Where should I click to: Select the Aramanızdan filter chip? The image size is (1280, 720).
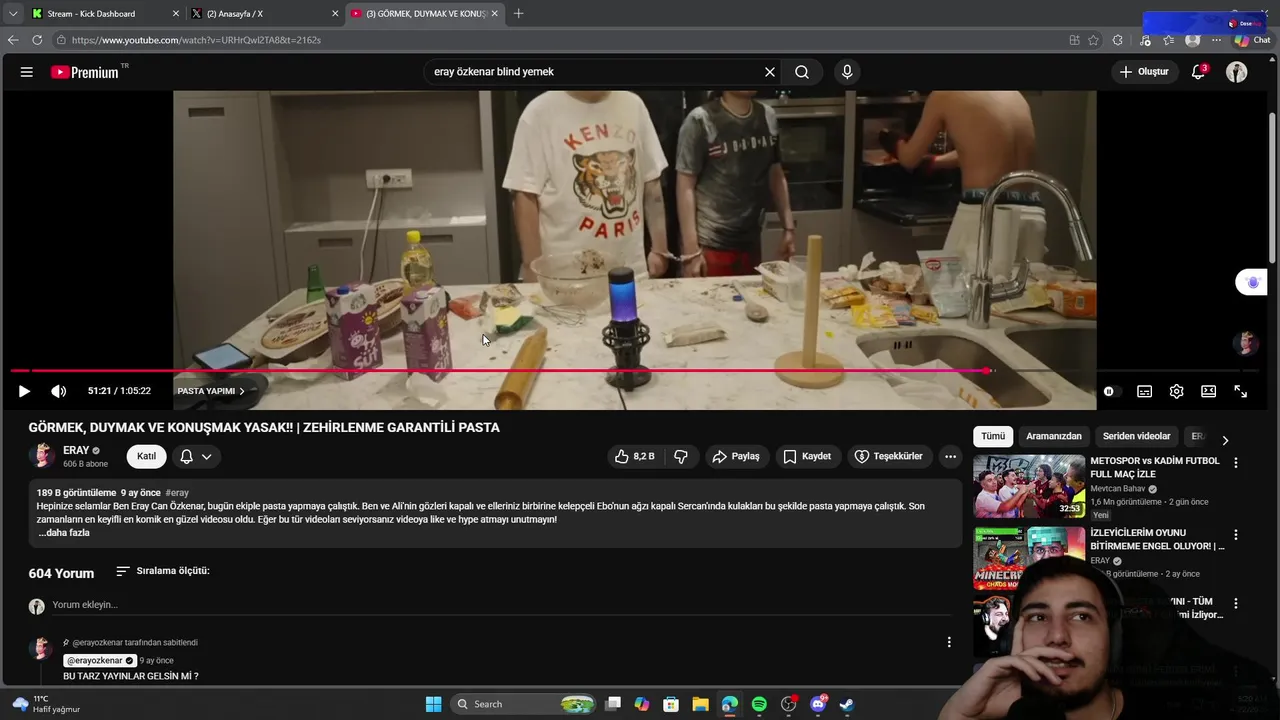point(1054,436)
